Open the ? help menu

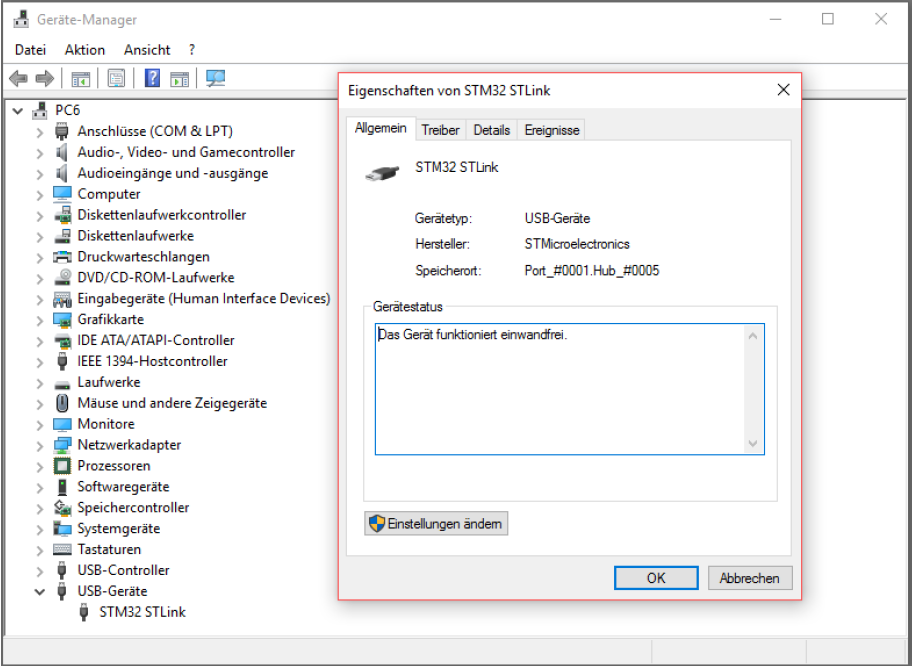[192, 50]
